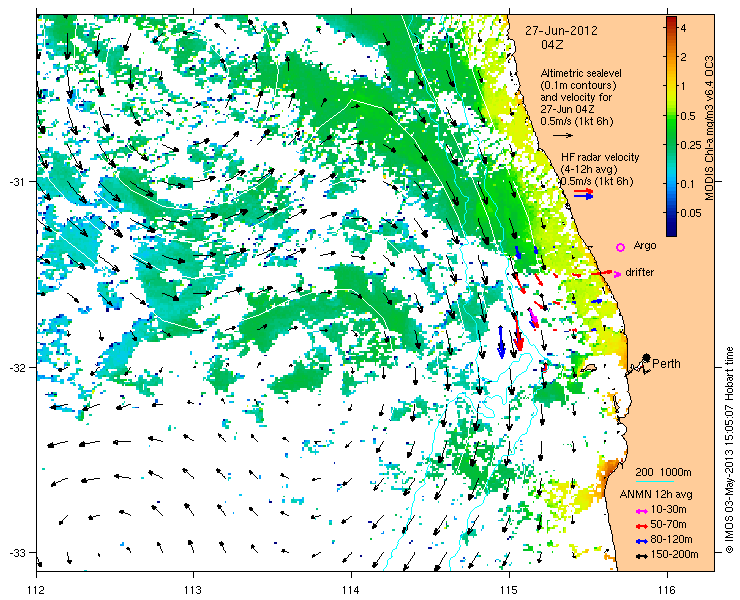Click the Argo legend label

pyautogui.click(x=645, y=246)
